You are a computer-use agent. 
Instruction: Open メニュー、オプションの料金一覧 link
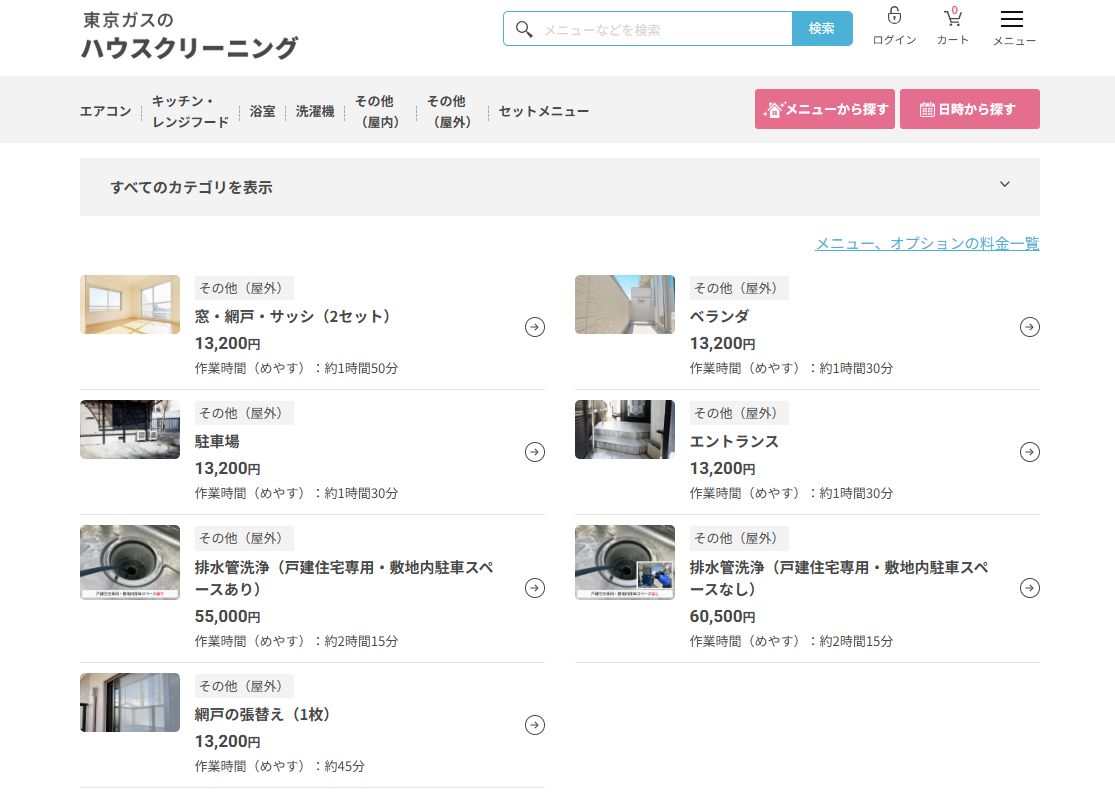pyautogui.click(x=926, y=243)
